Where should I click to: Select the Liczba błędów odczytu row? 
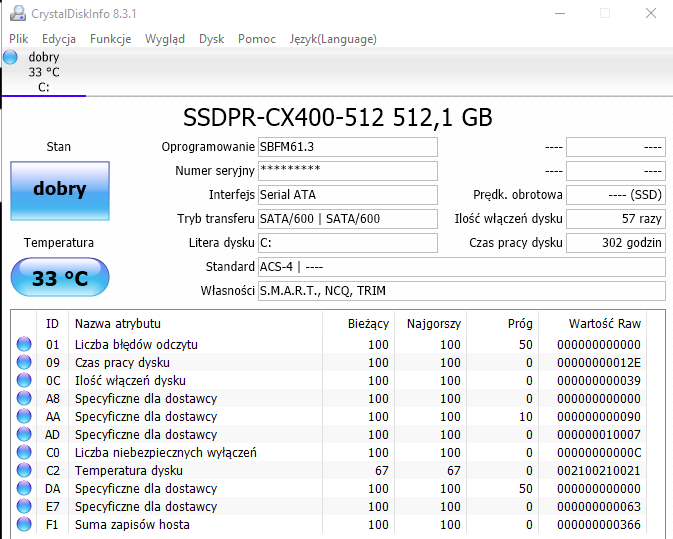tap(329, 344)
